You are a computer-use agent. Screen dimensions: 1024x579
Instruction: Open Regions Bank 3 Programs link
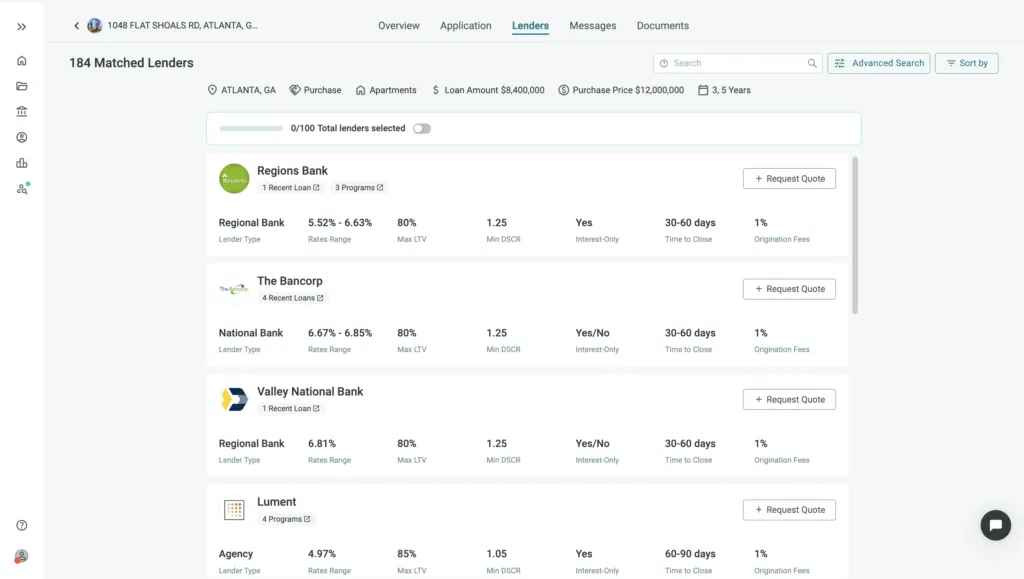(359, 188)
